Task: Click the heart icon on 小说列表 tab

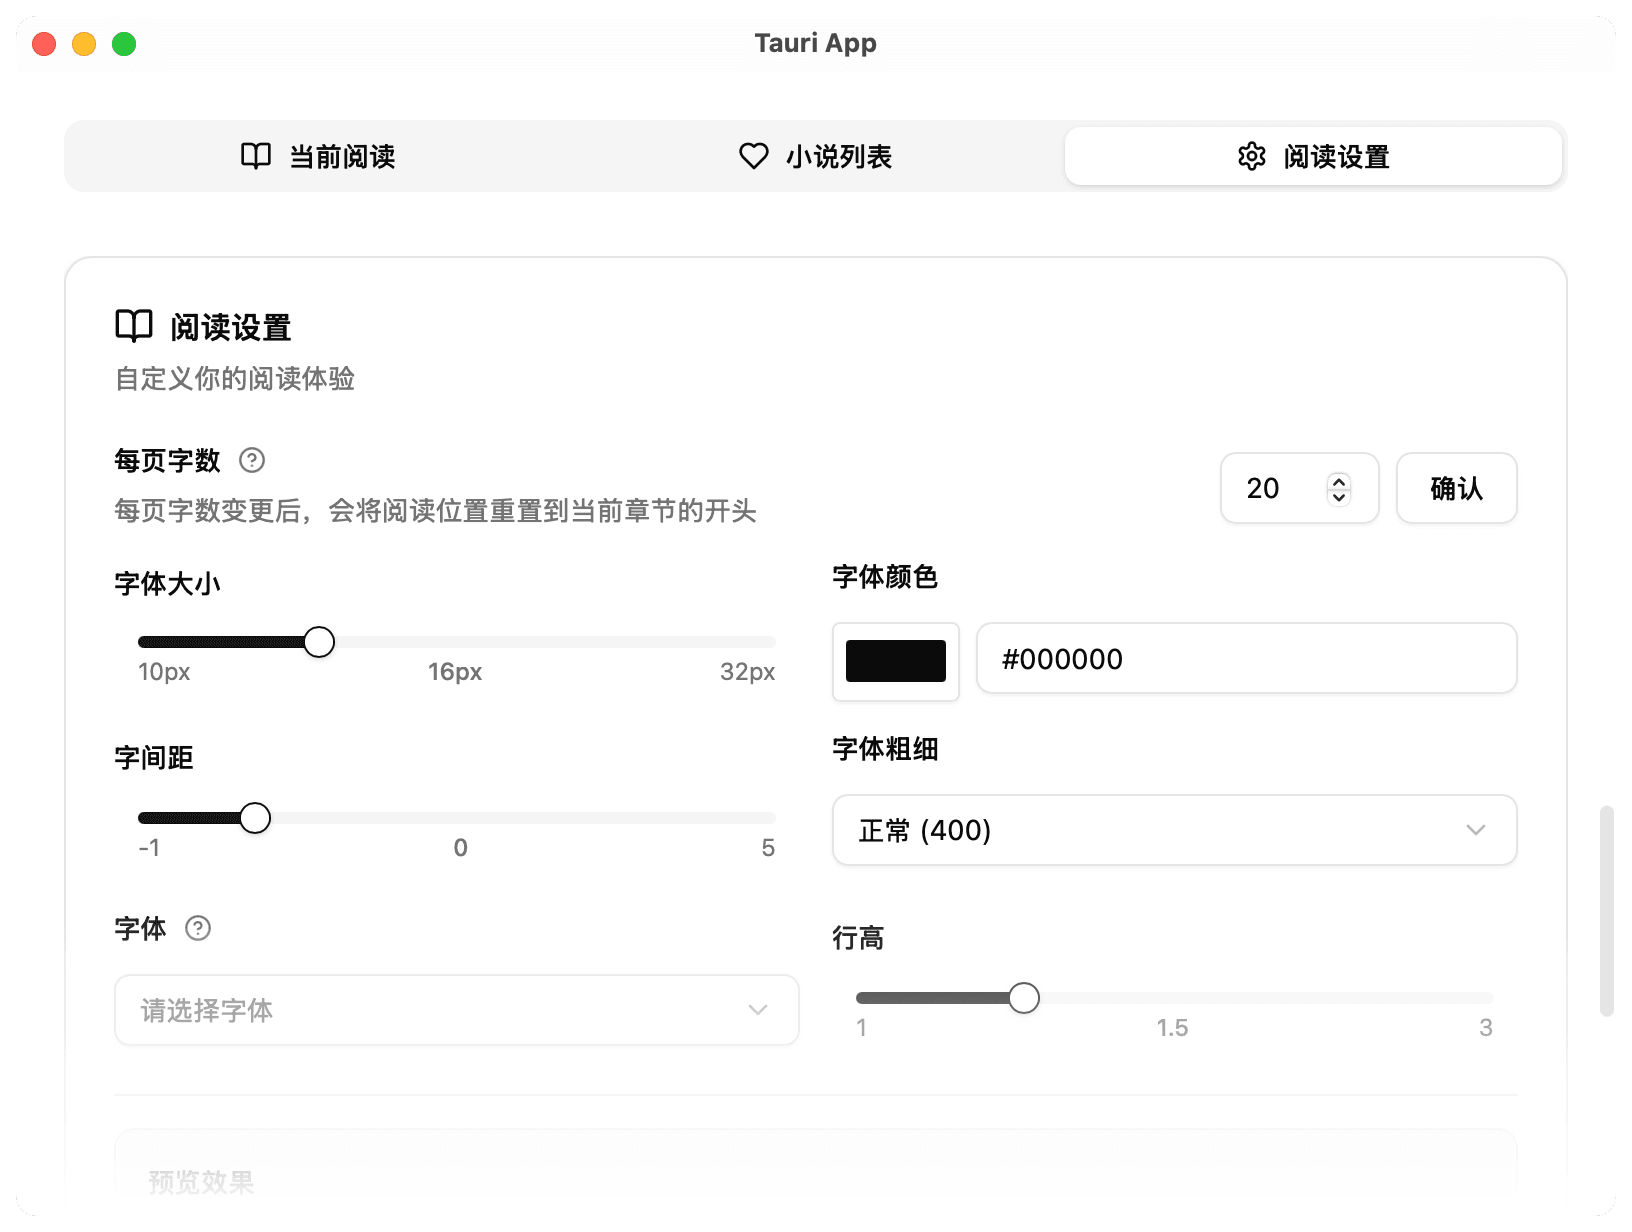Action: point(753,156)
